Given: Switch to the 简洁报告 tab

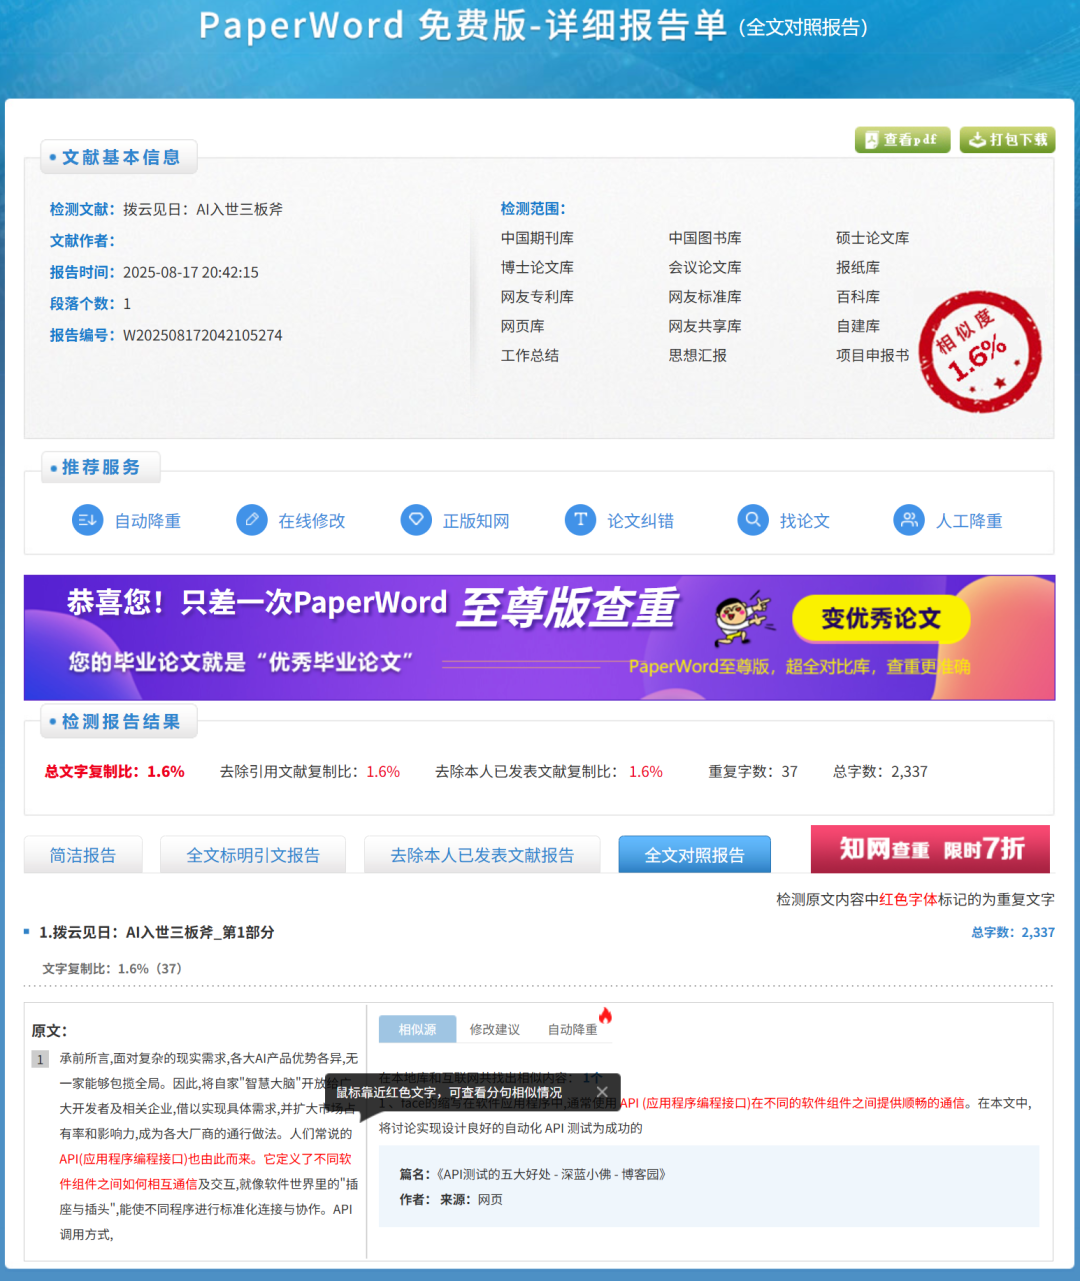Looking at the screenshot, I should 83,855.
